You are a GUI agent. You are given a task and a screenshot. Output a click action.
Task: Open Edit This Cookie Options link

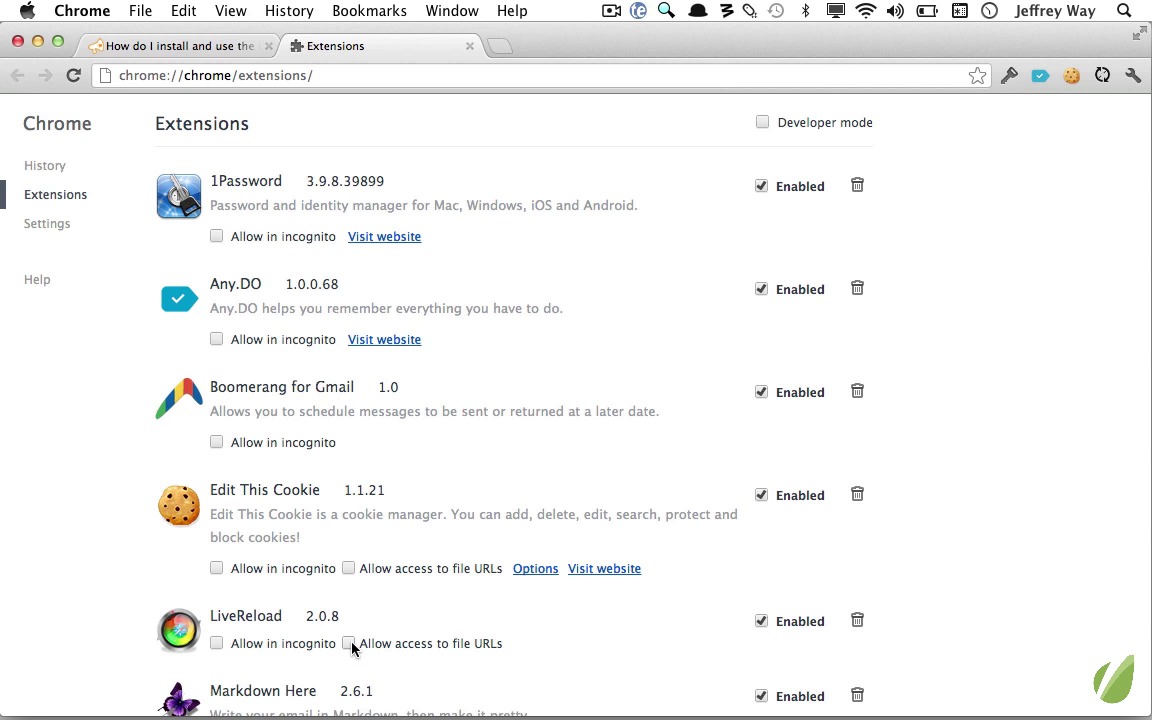coord(536,569)
